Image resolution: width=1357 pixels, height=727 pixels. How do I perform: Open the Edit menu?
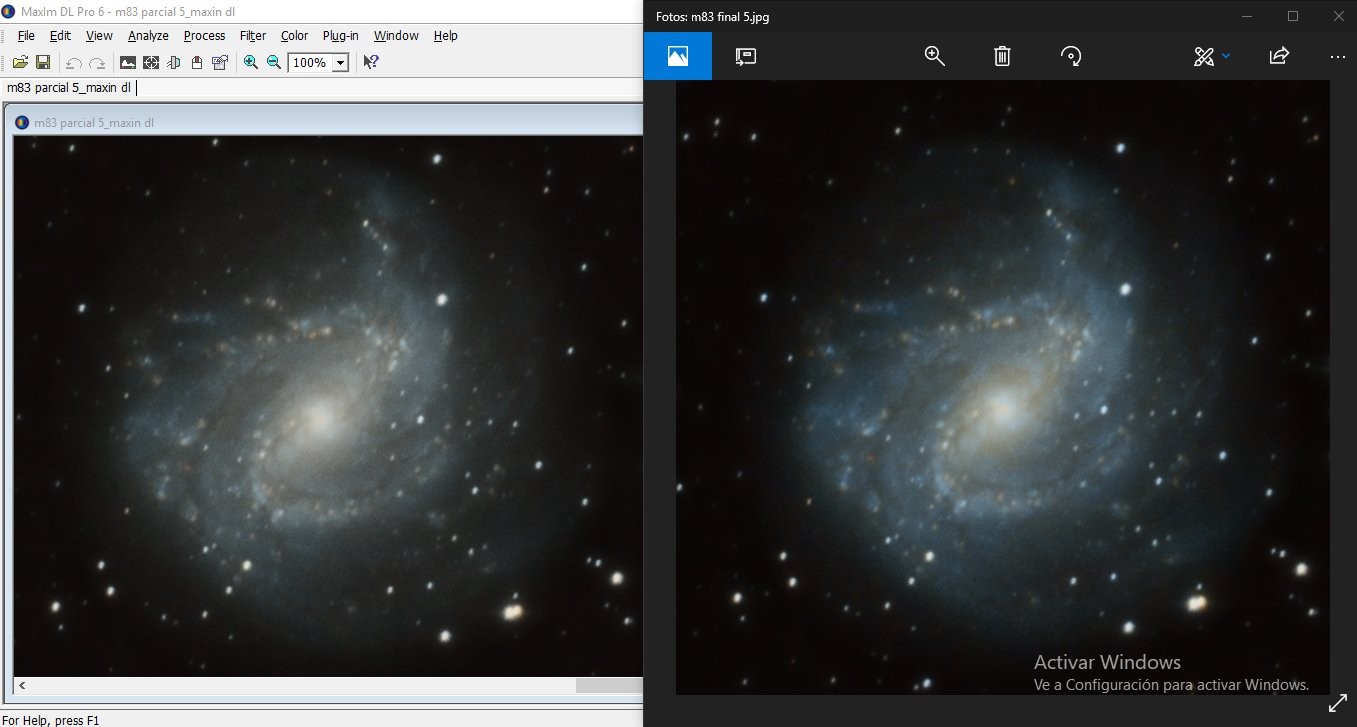(60, 35)
